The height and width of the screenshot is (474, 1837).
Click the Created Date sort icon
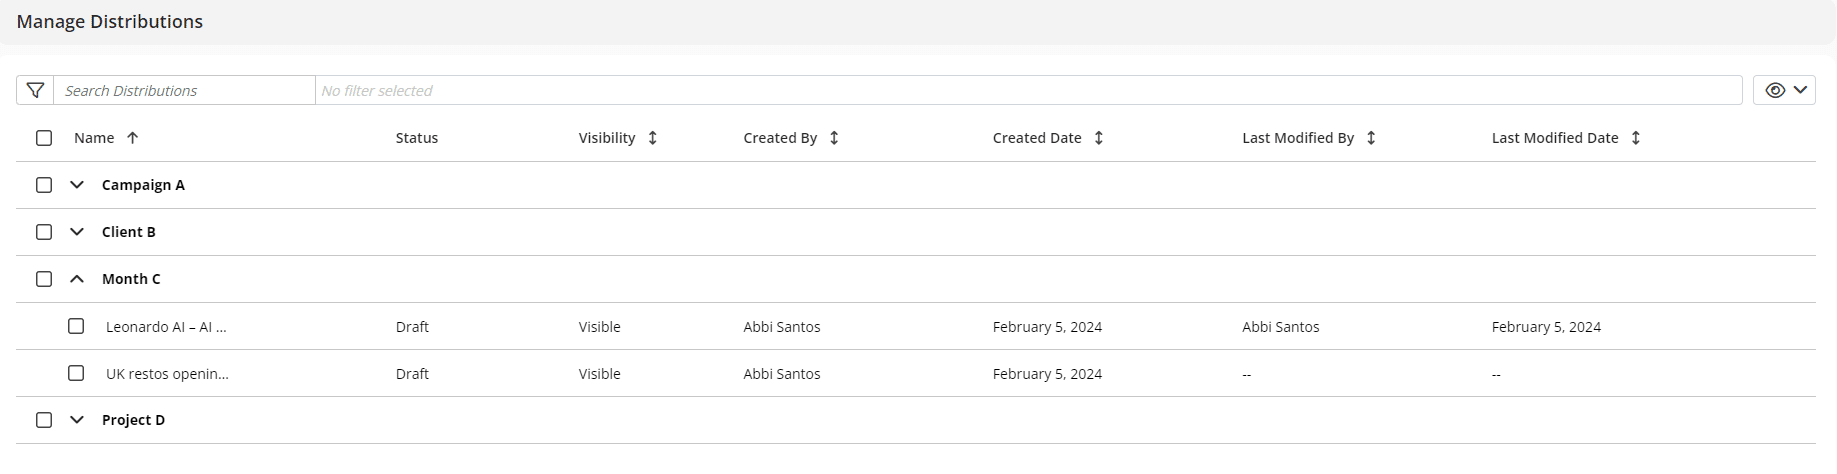[1098, 138]
